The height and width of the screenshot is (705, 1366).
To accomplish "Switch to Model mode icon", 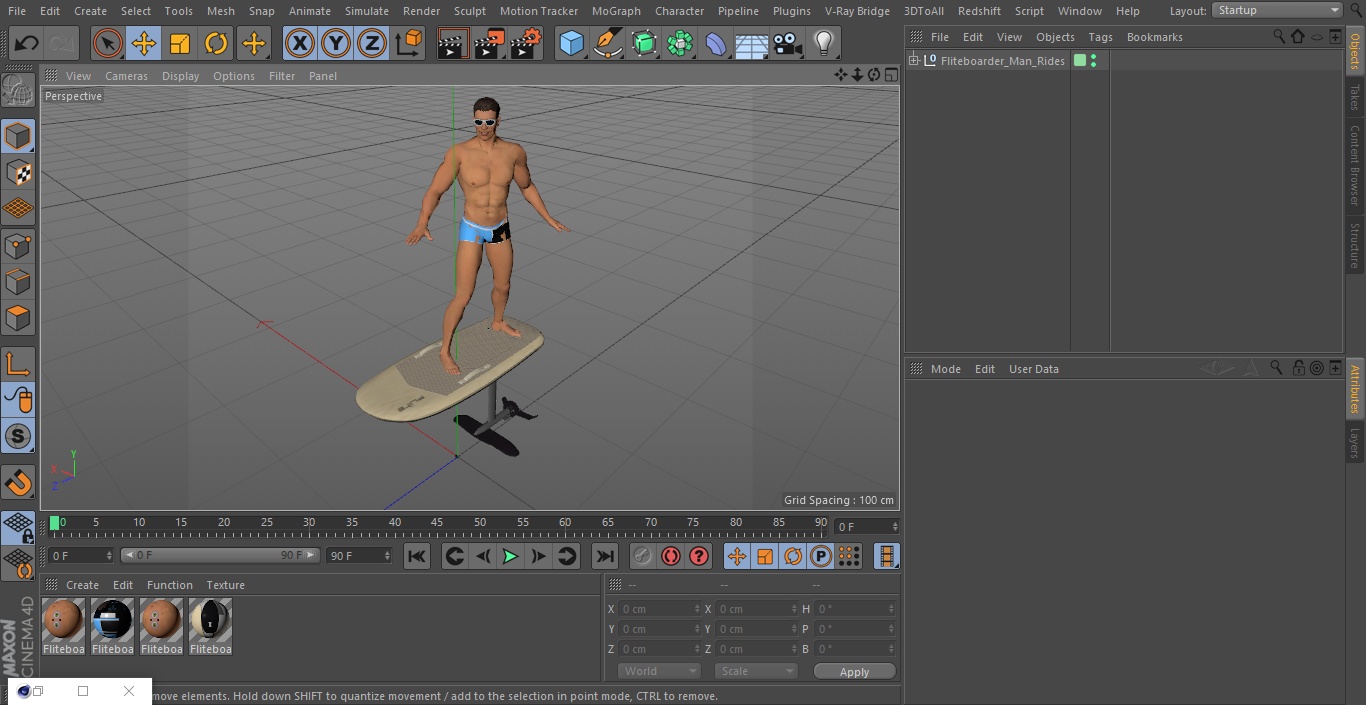I will tap(18, 136).
